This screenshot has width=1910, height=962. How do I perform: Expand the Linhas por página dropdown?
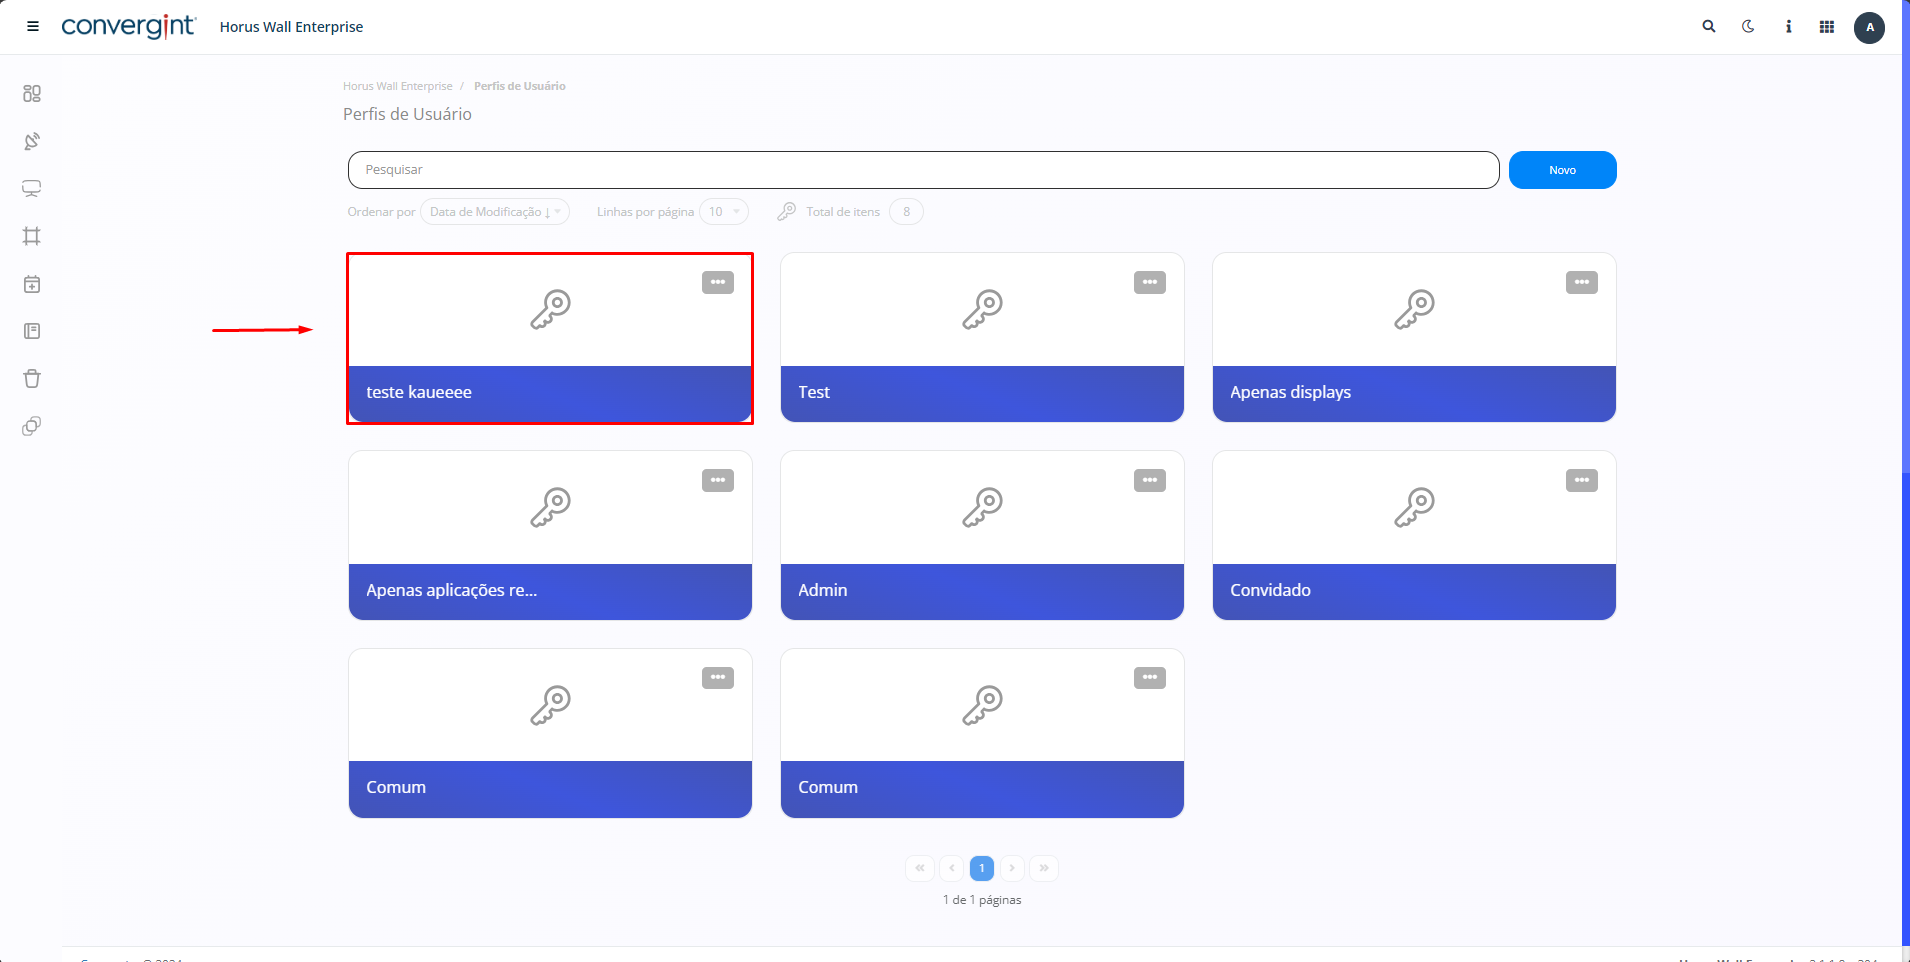click(x=723, y=212)
